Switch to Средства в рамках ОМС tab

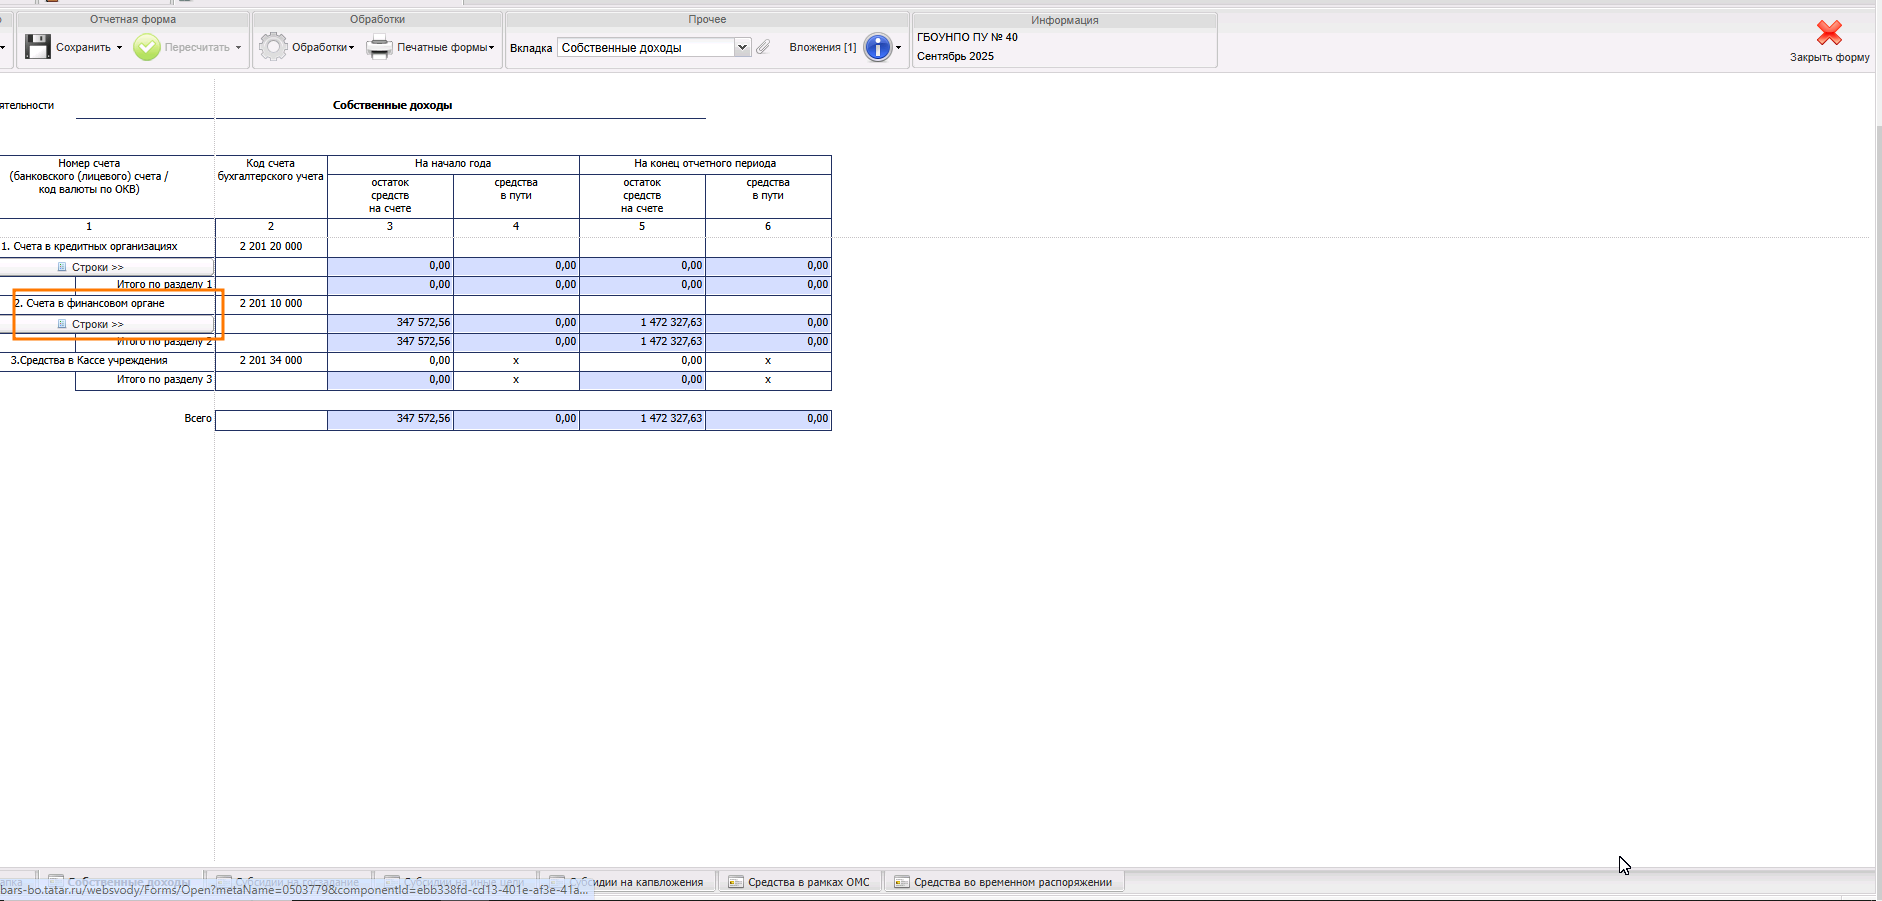point(799,882)
